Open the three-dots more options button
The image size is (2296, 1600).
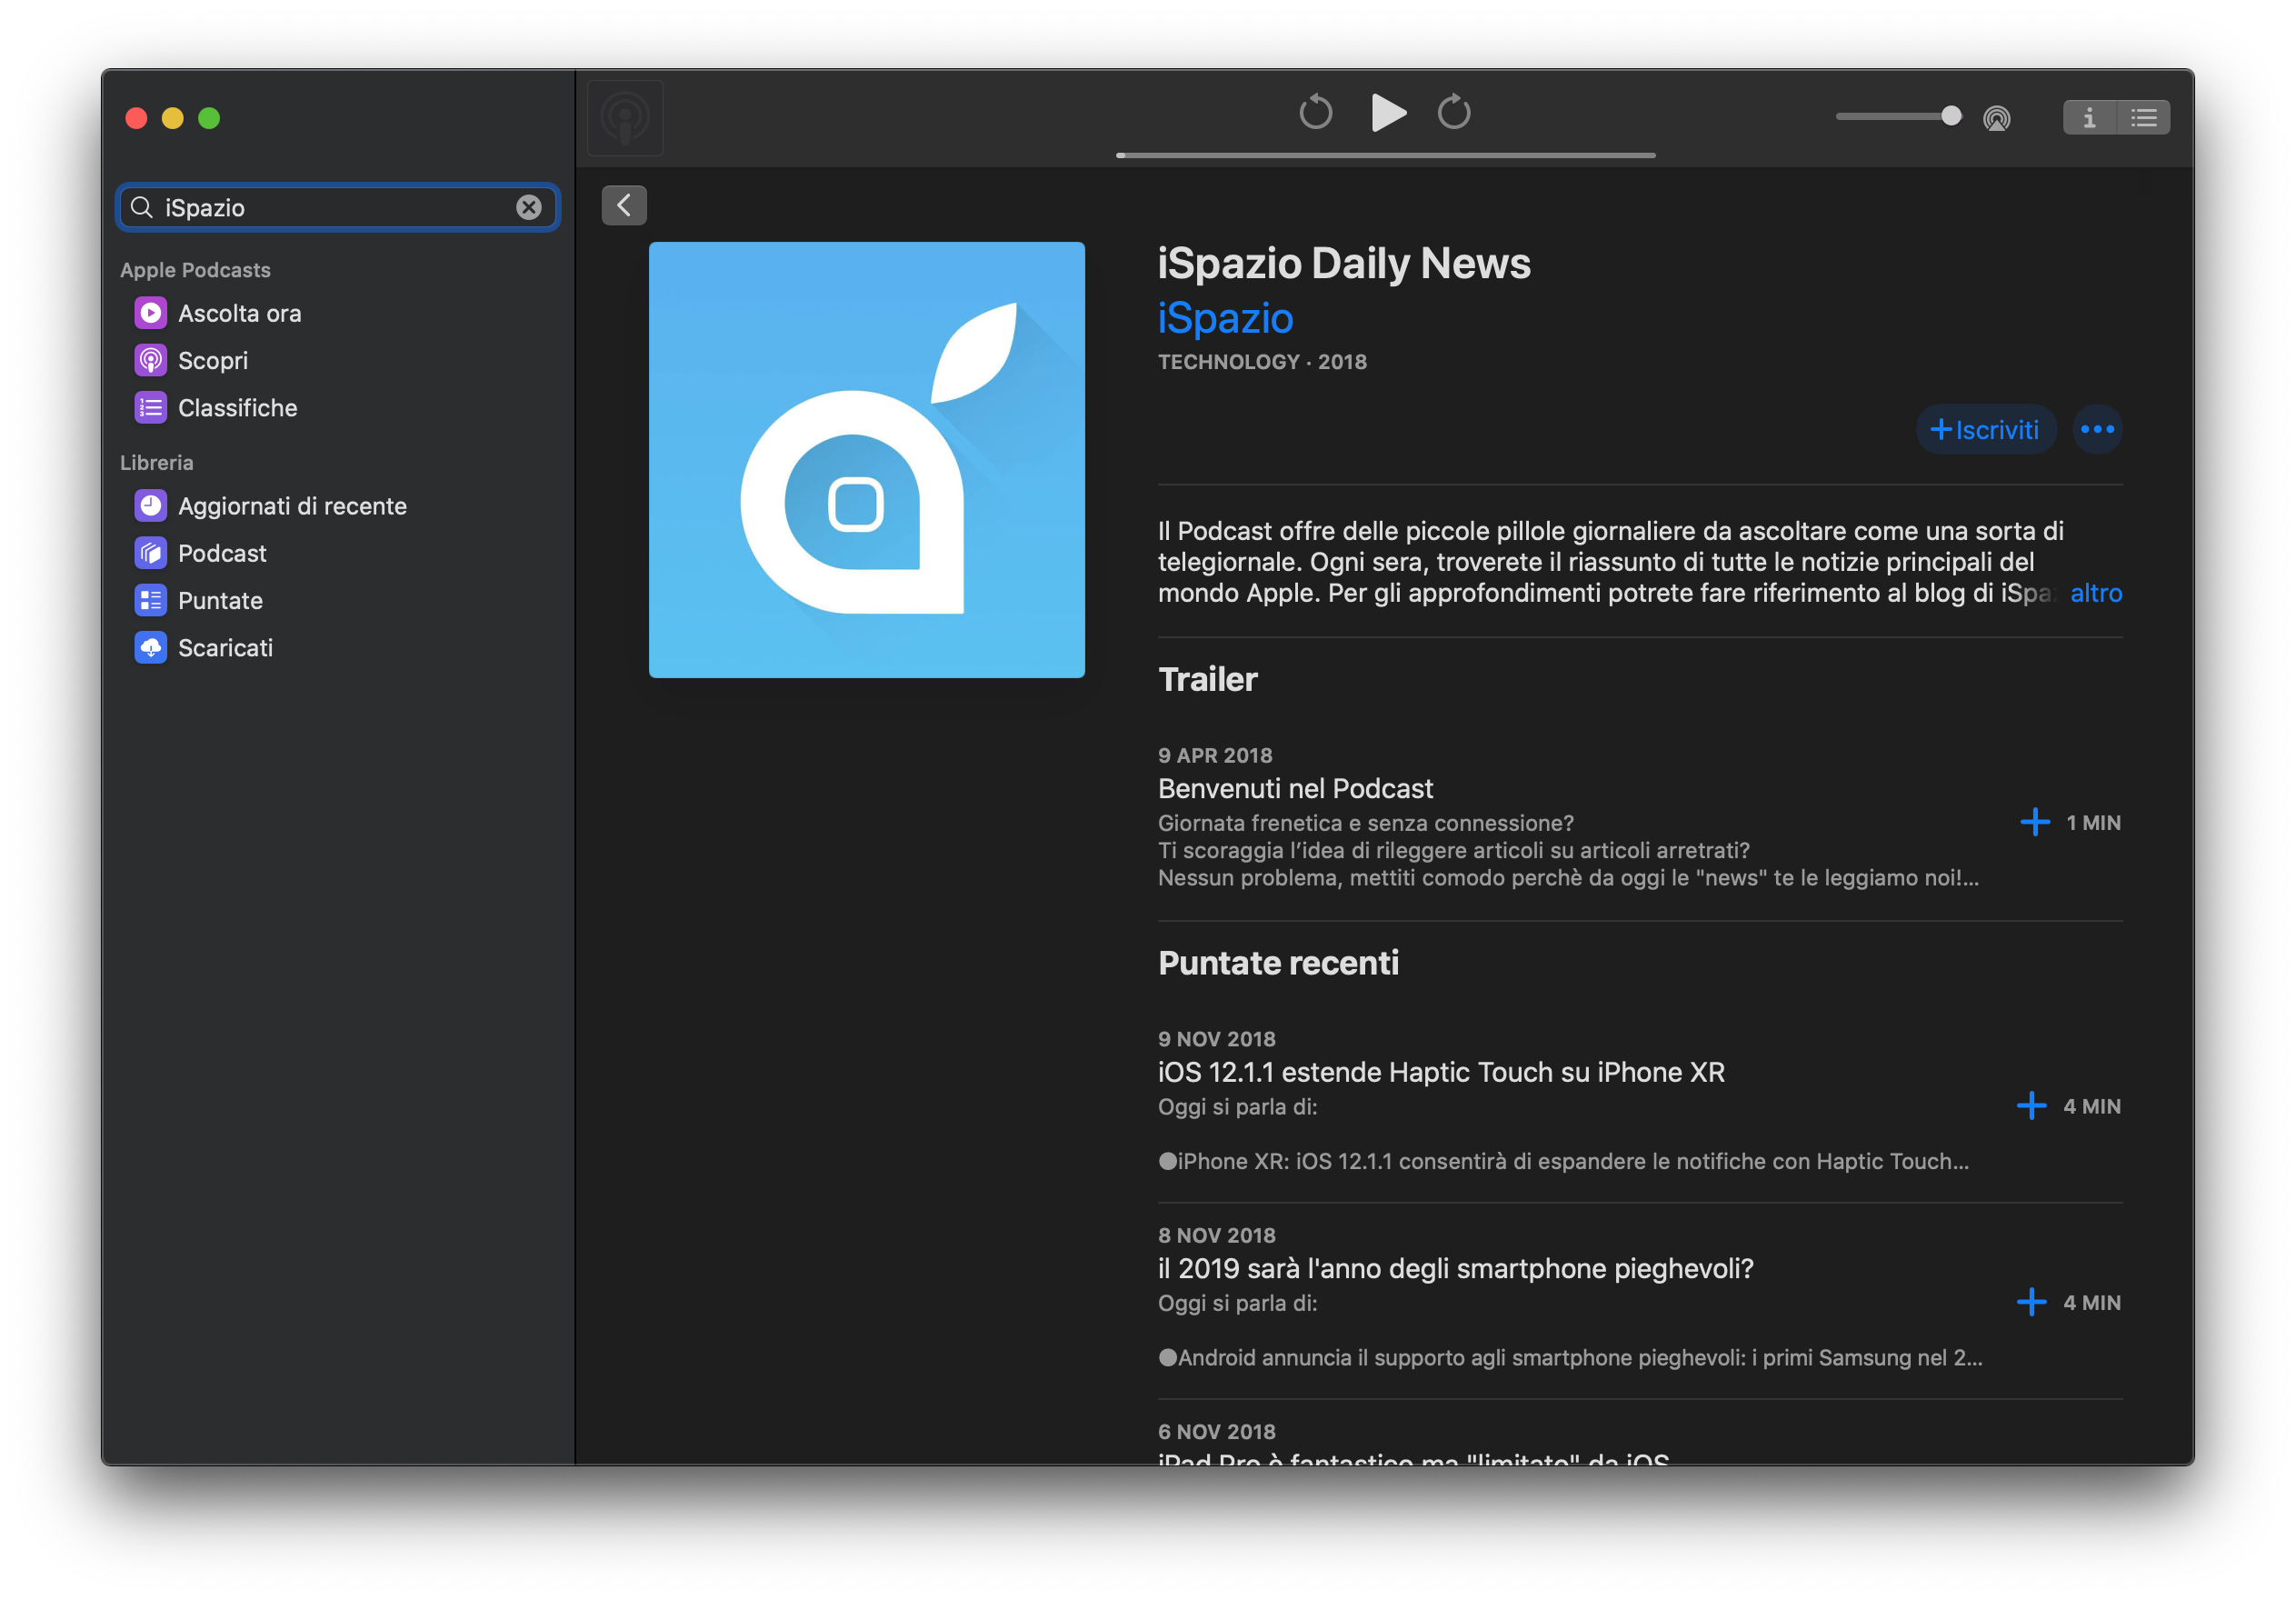click(2097, 429)
